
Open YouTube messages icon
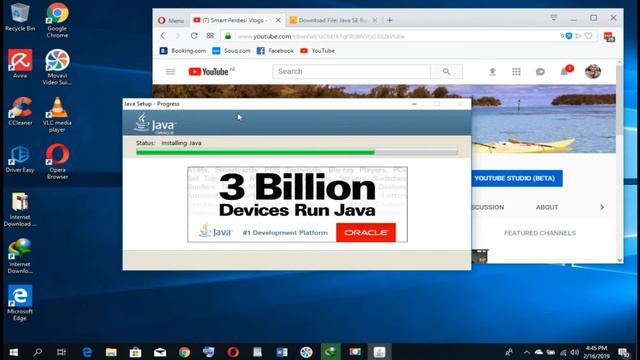[x=540, y=72]
